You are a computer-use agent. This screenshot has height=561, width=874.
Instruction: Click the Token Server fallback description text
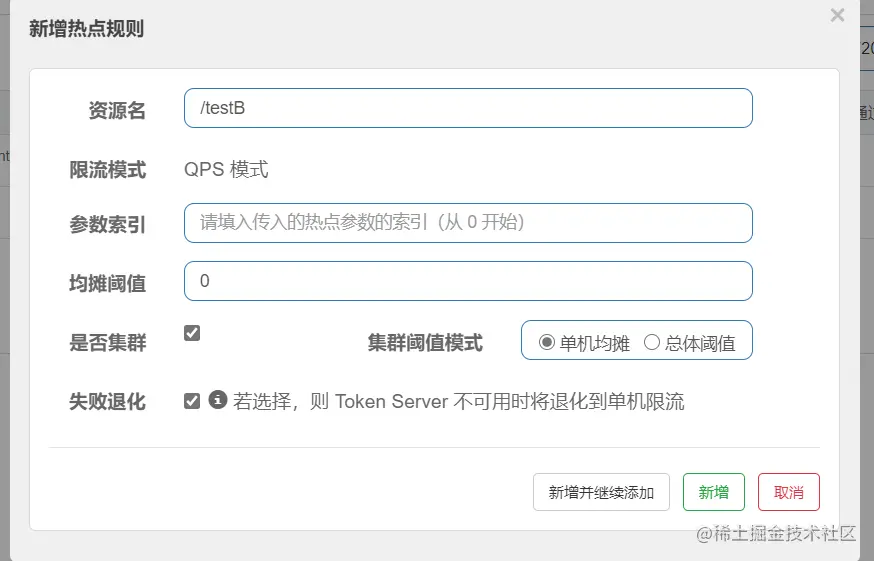(x=459, y=402)
